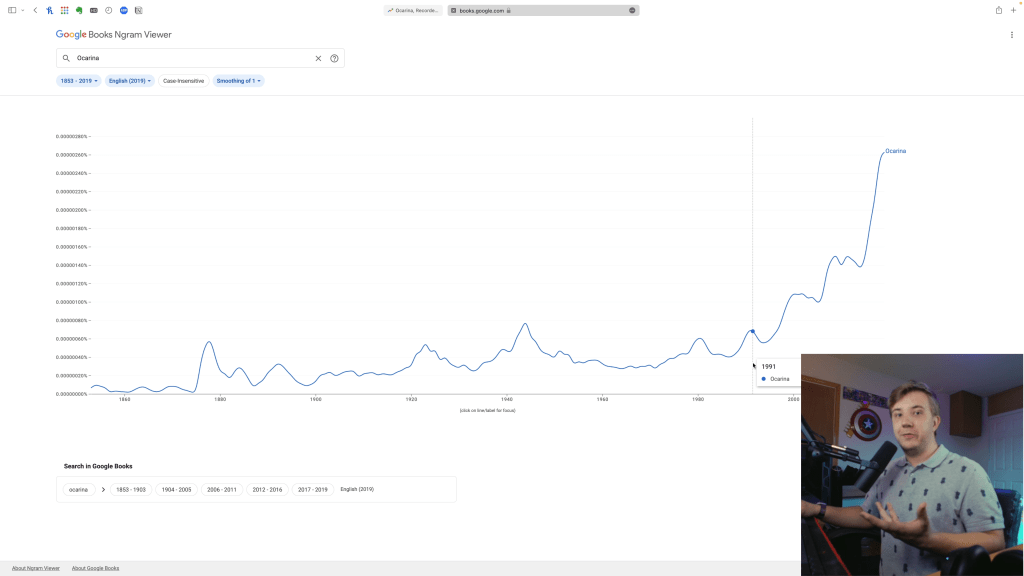The height and width of the screenshot is (576, 1024).
Task: Toggle the Case-Insensitive option
Action: click(x=183, y=81)
